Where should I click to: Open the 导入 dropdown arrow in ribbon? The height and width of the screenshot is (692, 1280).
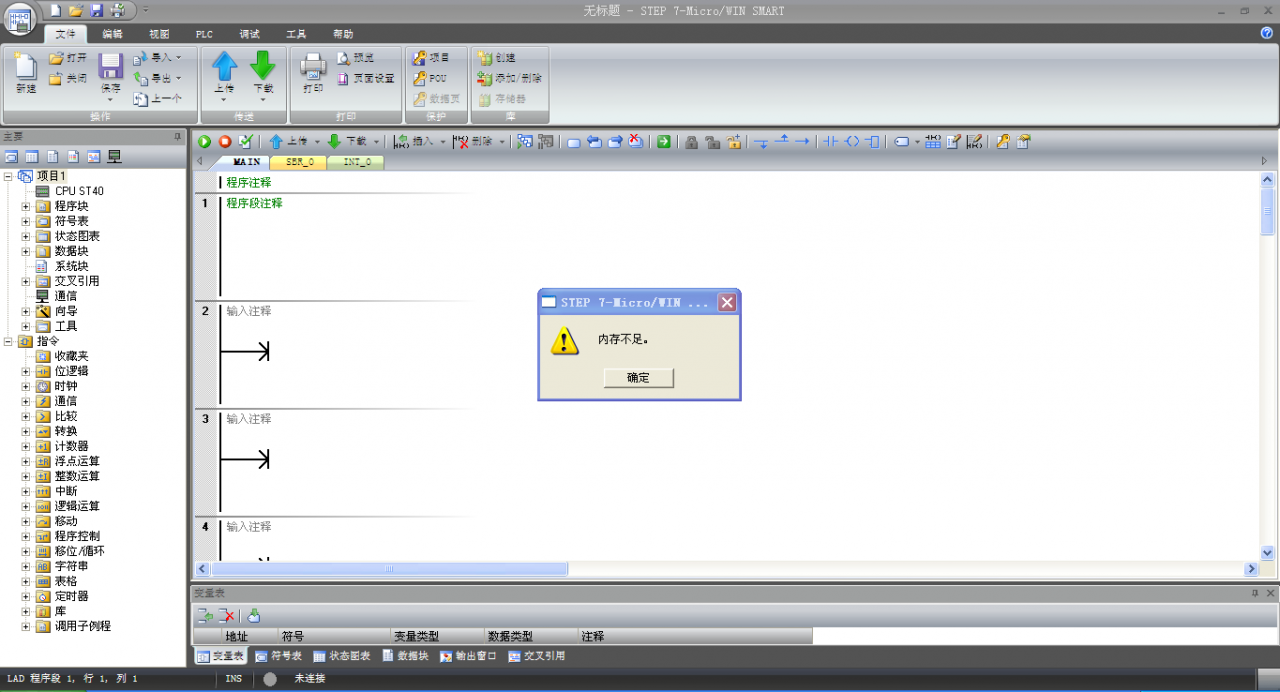pyautogui.click(x=179, y=58)
